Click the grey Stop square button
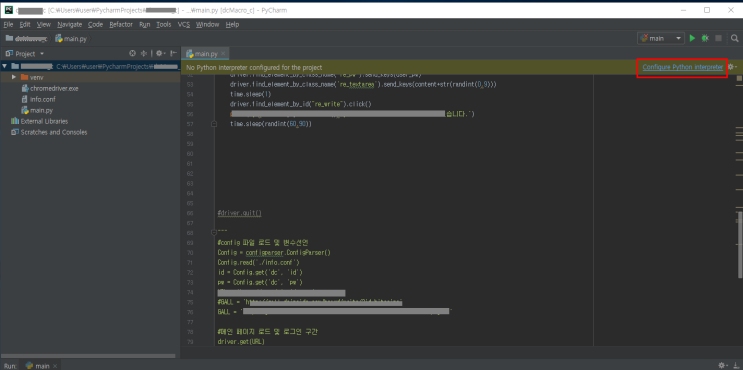 718,38
